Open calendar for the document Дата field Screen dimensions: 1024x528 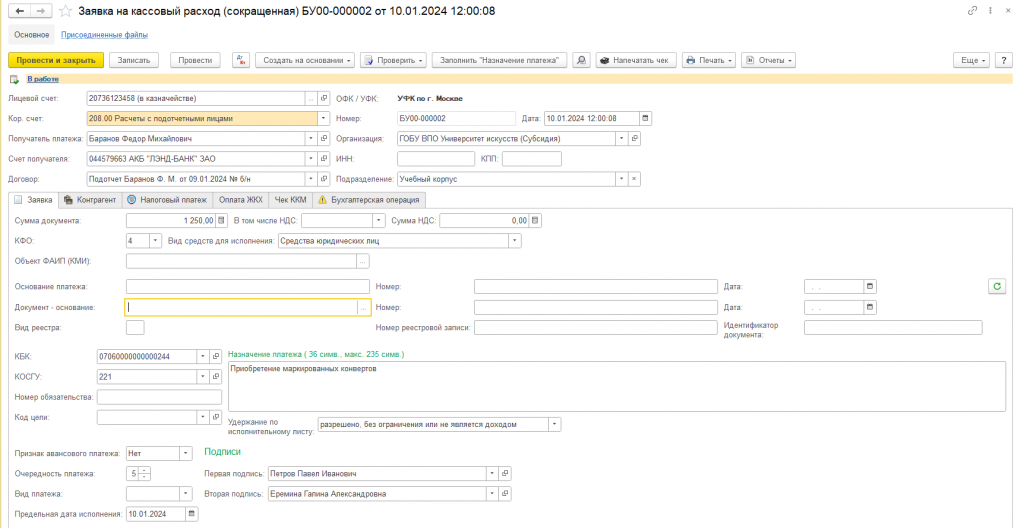tap(645, 118)
